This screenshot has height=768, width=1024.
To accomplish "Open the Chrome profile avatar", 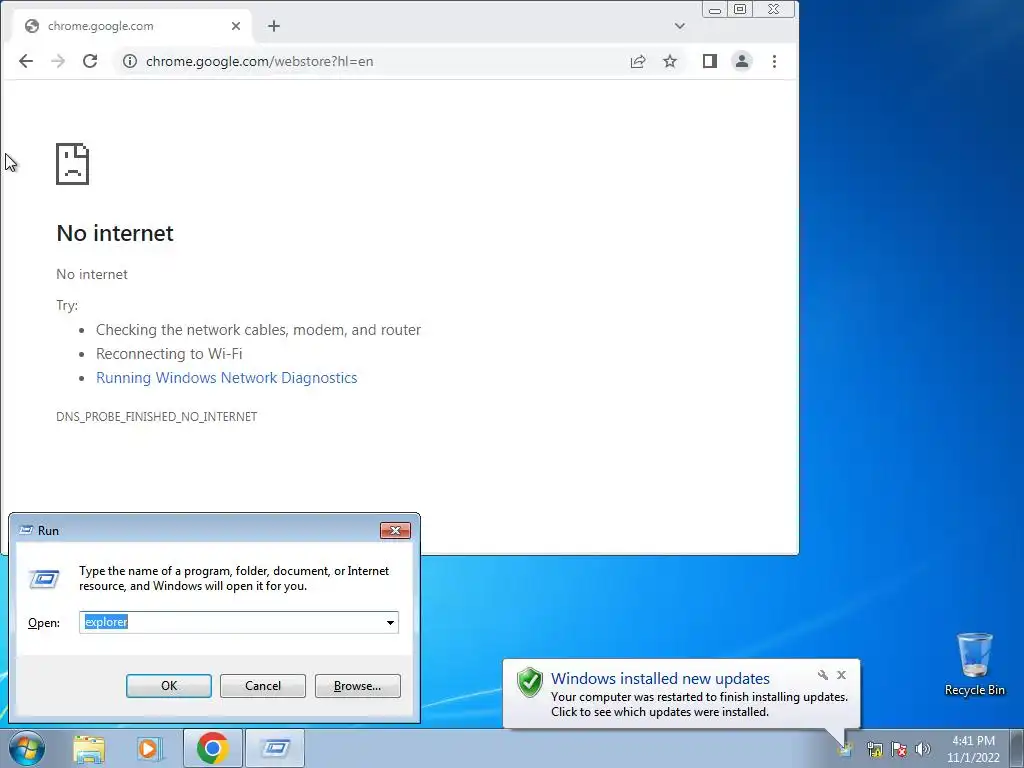I will point(742,61).
